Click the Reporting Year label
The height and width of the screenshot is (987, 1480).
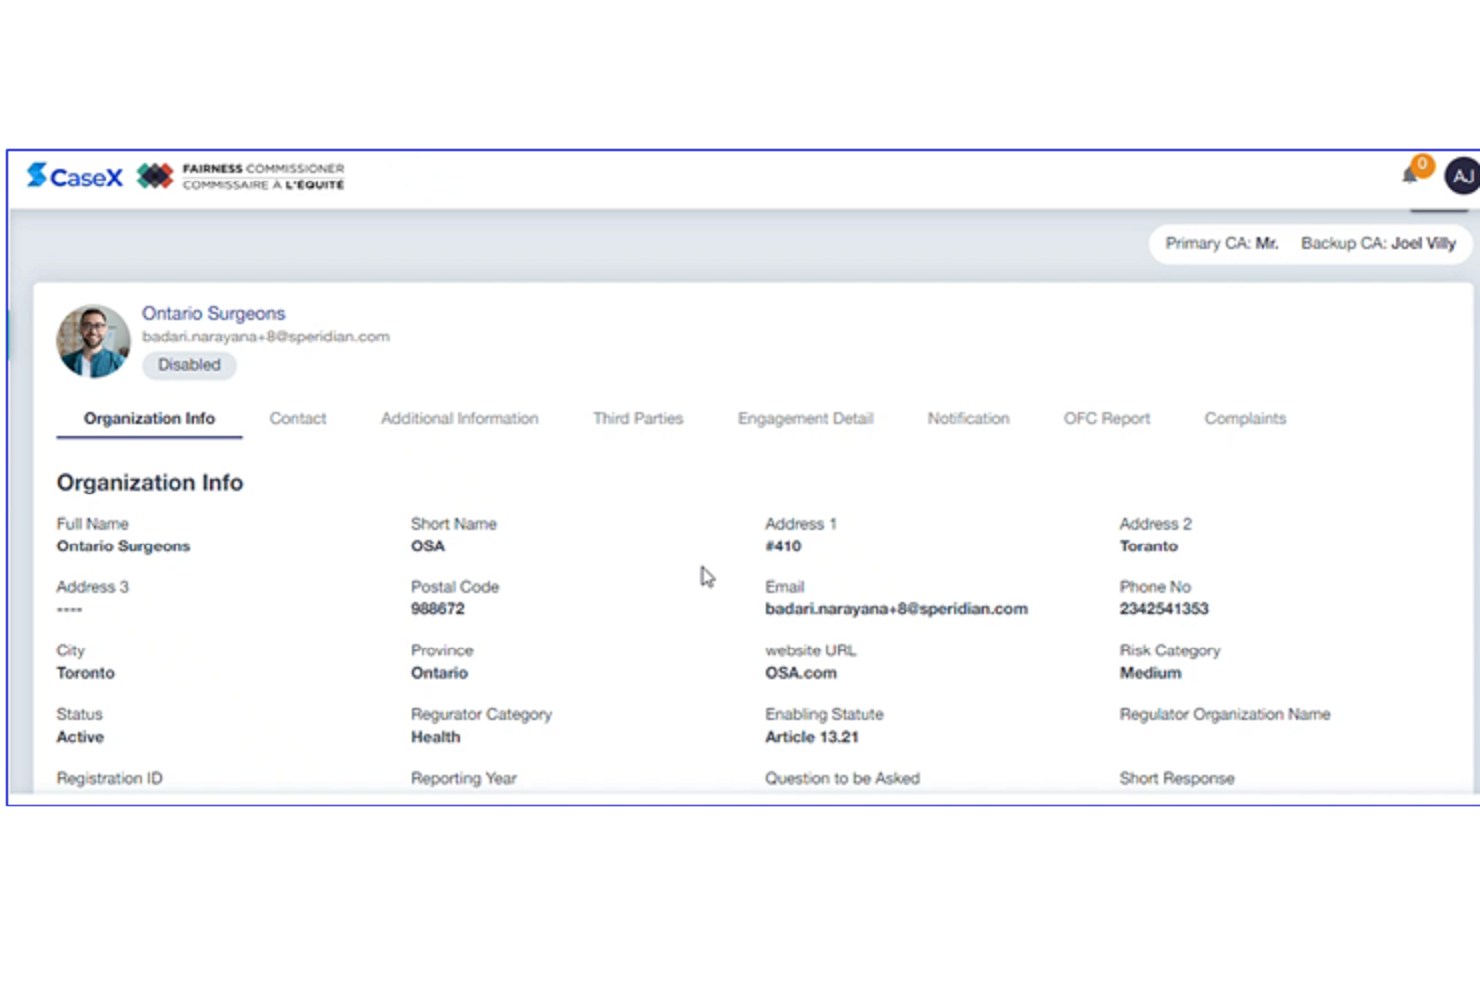(x=464, y=778)
